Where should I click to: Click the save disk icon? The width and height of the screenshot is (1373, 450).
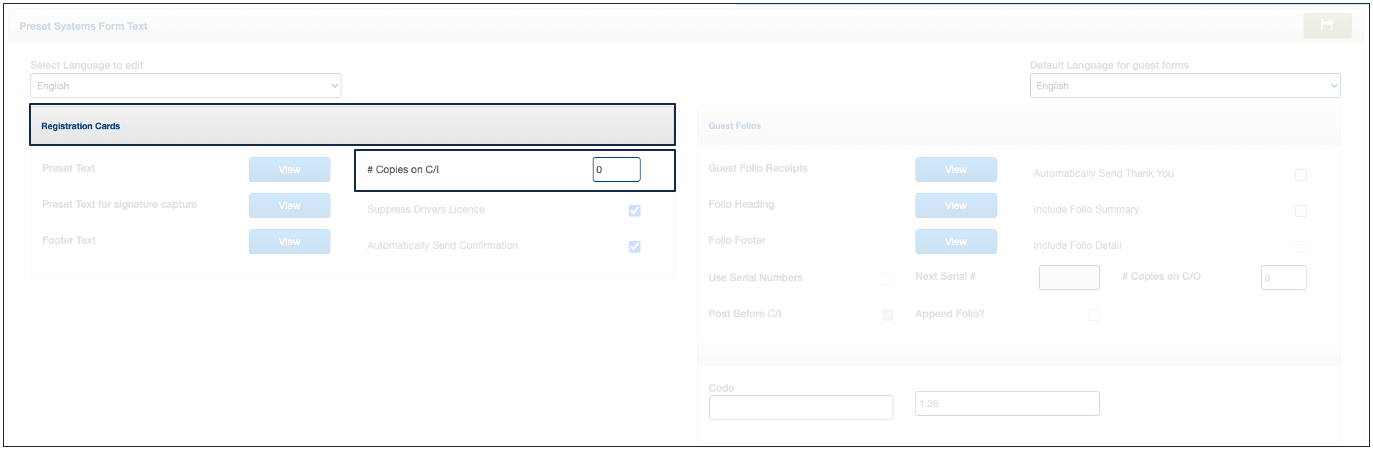[x=1327, y=26]
